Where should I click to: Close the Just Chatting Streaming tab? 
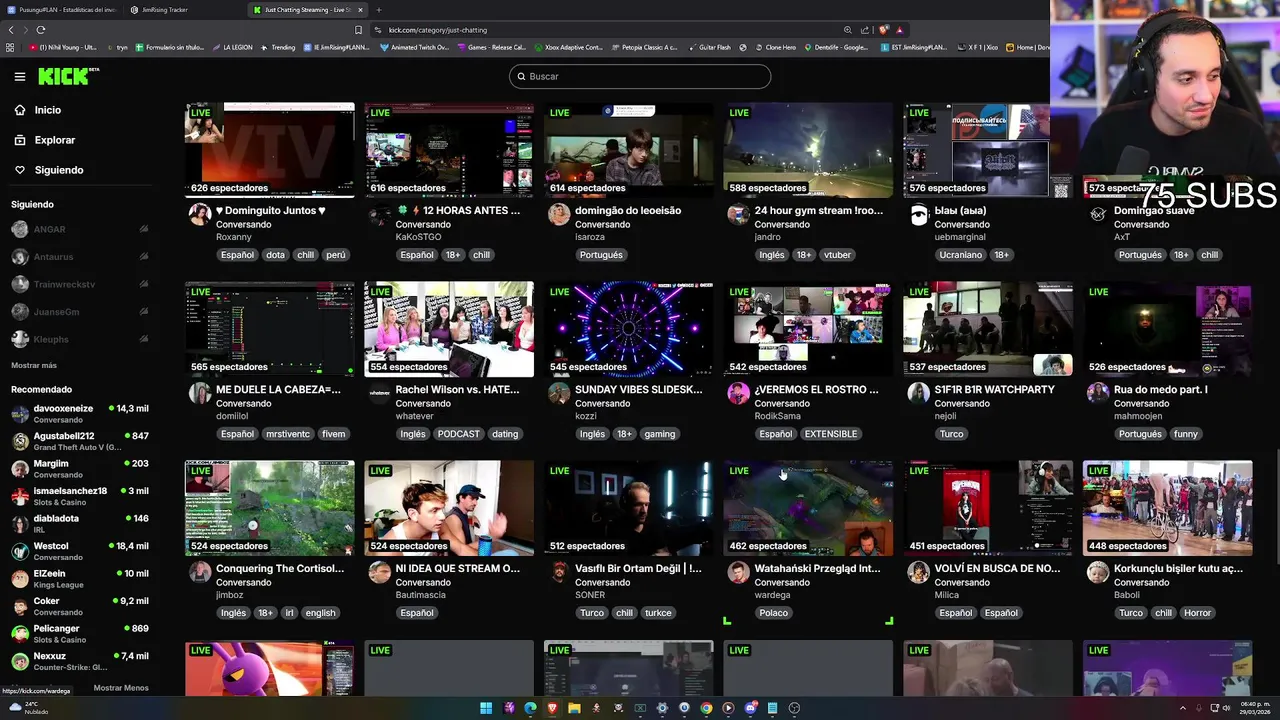[x=360, y=10]
